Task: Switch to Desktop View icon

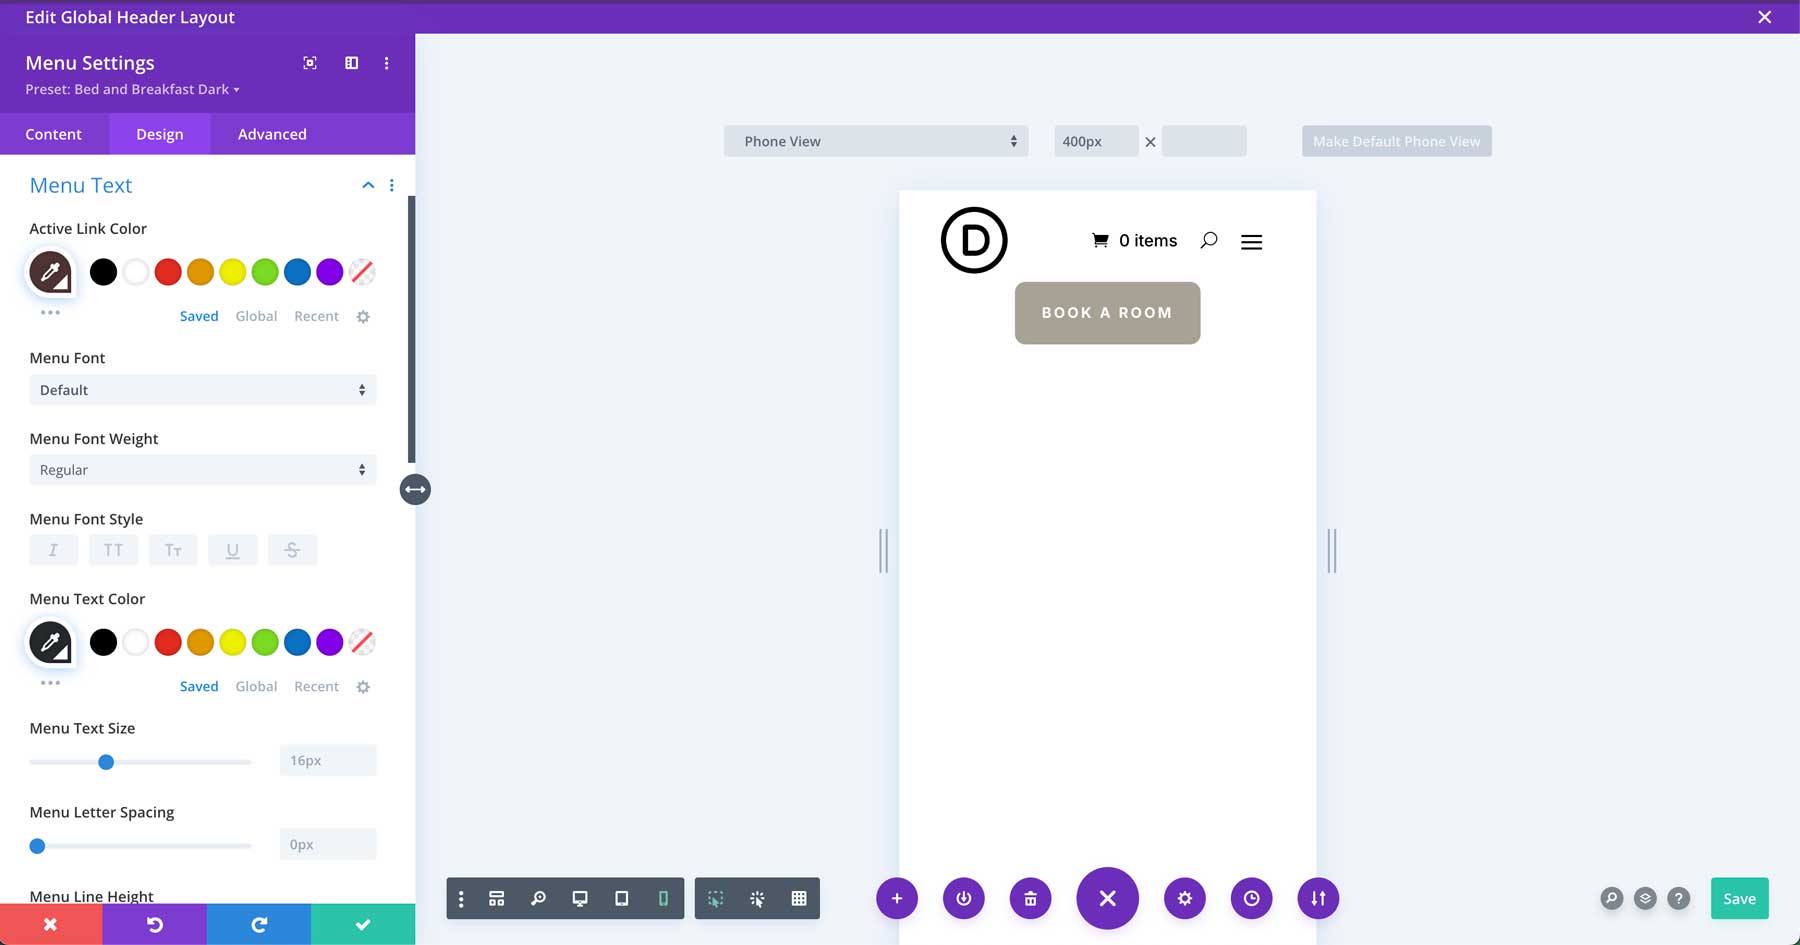Action: point(580,898)
